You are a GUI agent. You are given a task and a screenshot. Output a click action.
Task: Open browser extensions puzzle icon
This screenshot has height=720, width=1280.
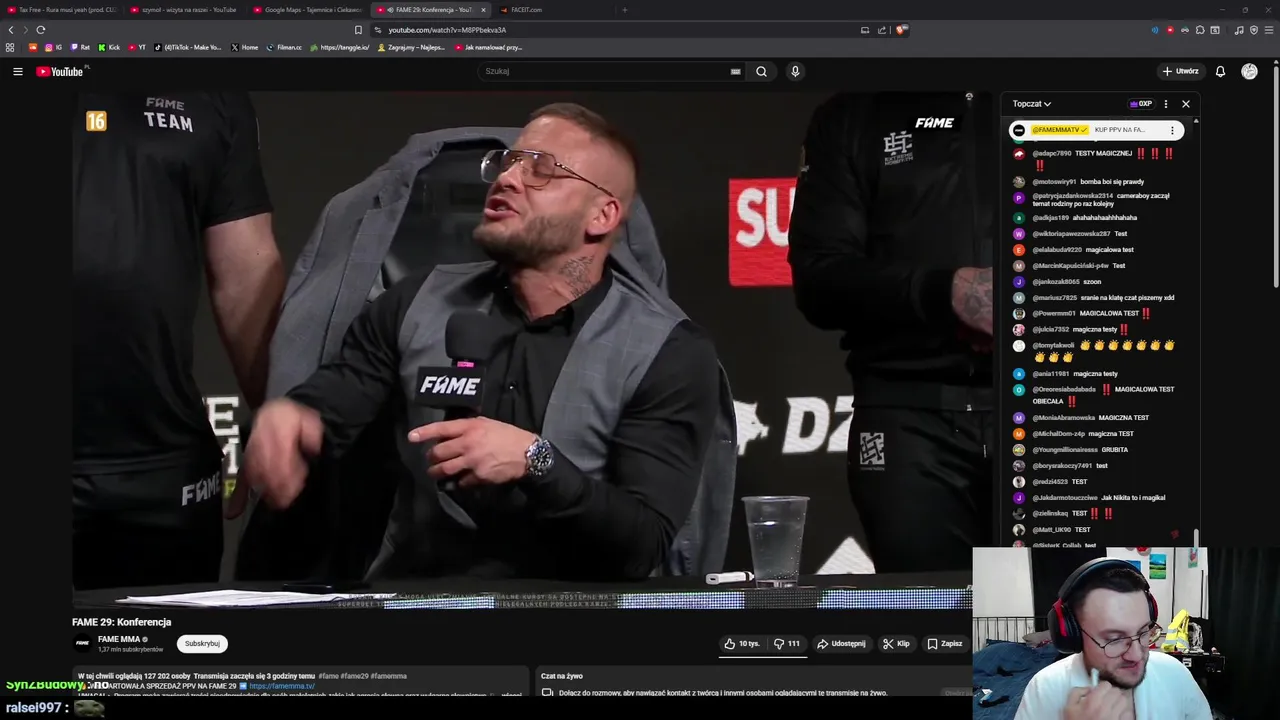click(1200, 30)
